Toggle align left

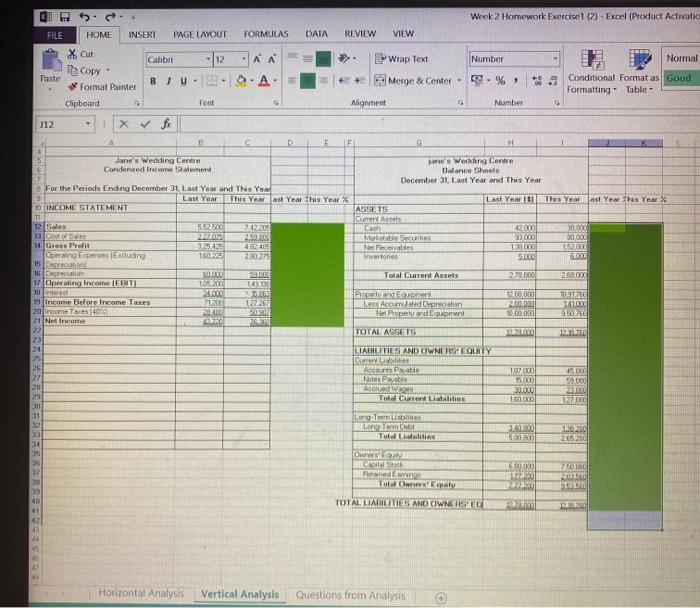click(292, 81)
